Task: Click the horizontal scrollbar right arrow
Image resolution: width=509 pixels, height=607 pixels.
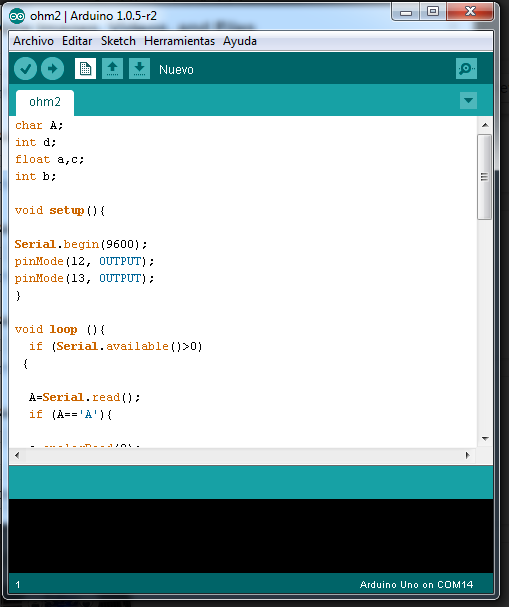Action: (x=468, y=455)
